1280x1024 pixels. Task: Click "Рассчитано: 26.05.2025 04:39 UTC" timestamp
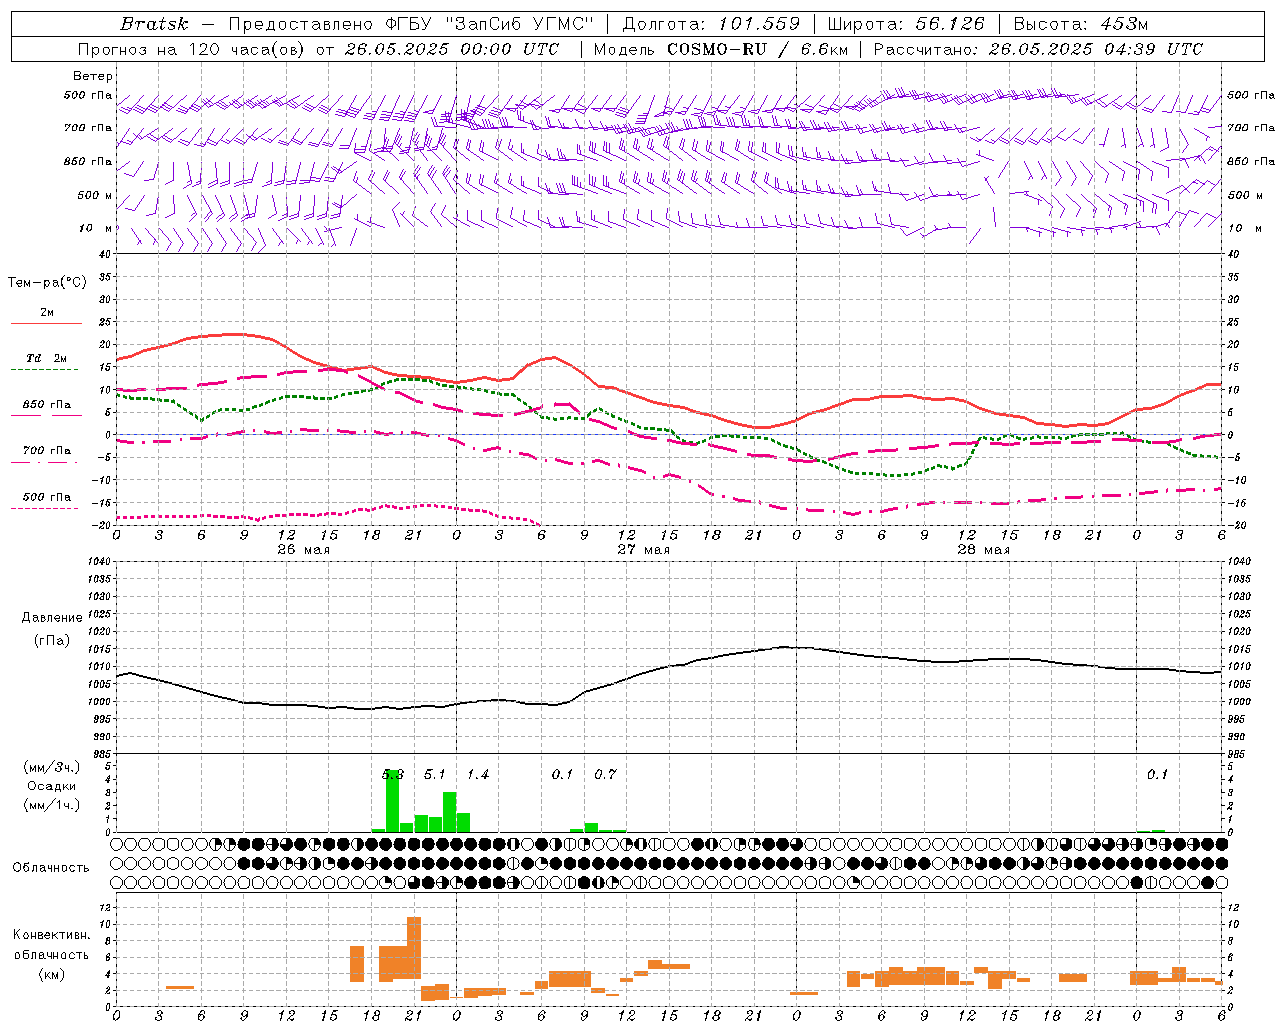(x=1038, y=49)
